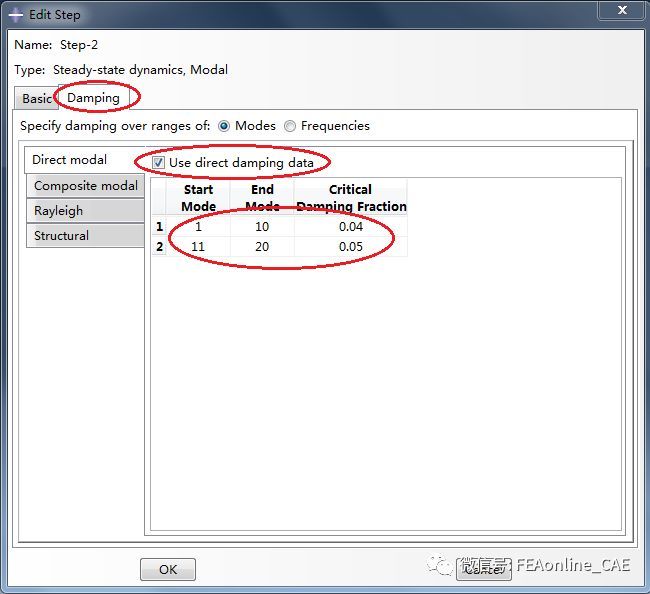Toggle Use direct damping data checkbox
This screenshot has width=650, height=594.
[x=159, y=162]
